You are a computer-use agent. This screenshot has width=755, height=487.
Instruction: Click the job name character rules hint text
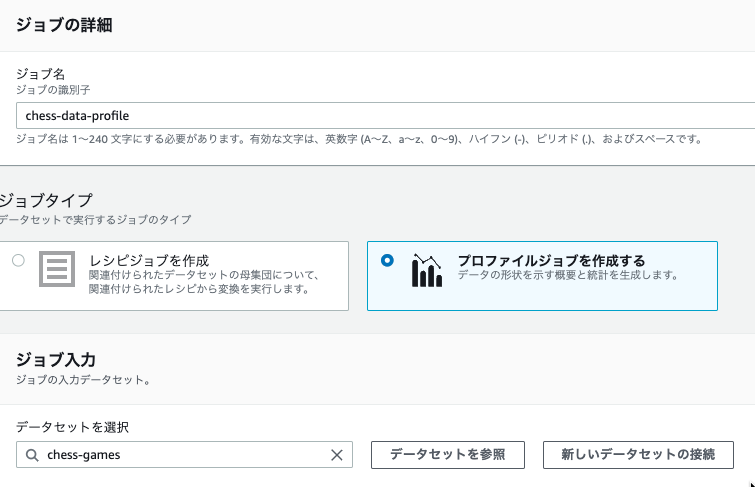359,139
